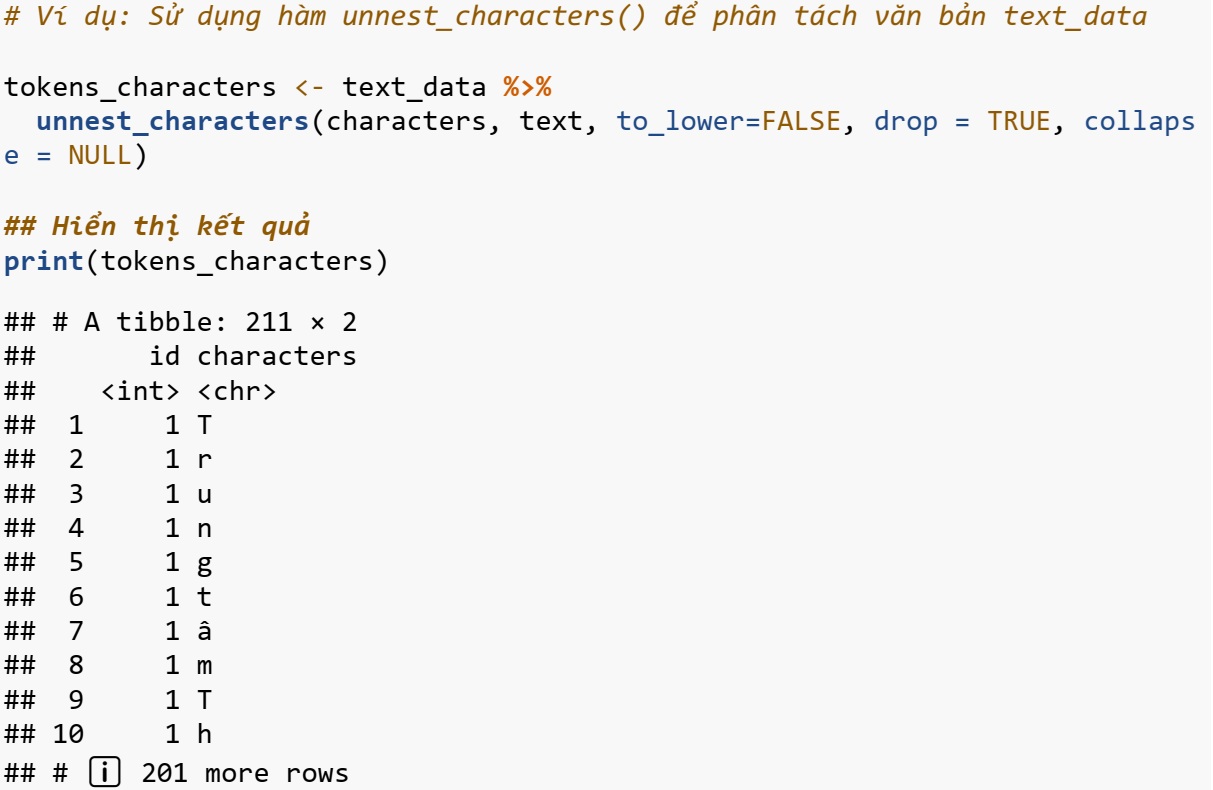Click the "Hiển thị kết quả" comment heading
The width and height of the screenshot is (1213, 790).
point(156,227)
